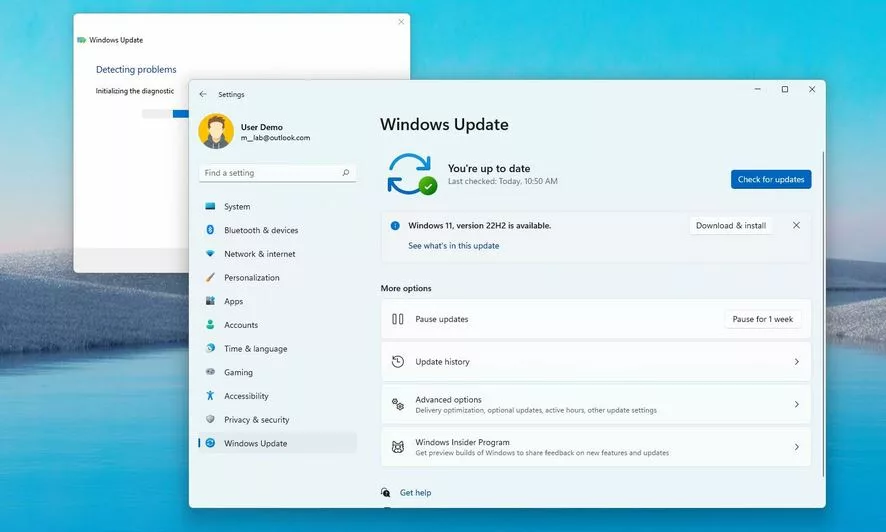Click the search magnifier icon in Find a setting

pyautogui.click(x=345, y=173)
